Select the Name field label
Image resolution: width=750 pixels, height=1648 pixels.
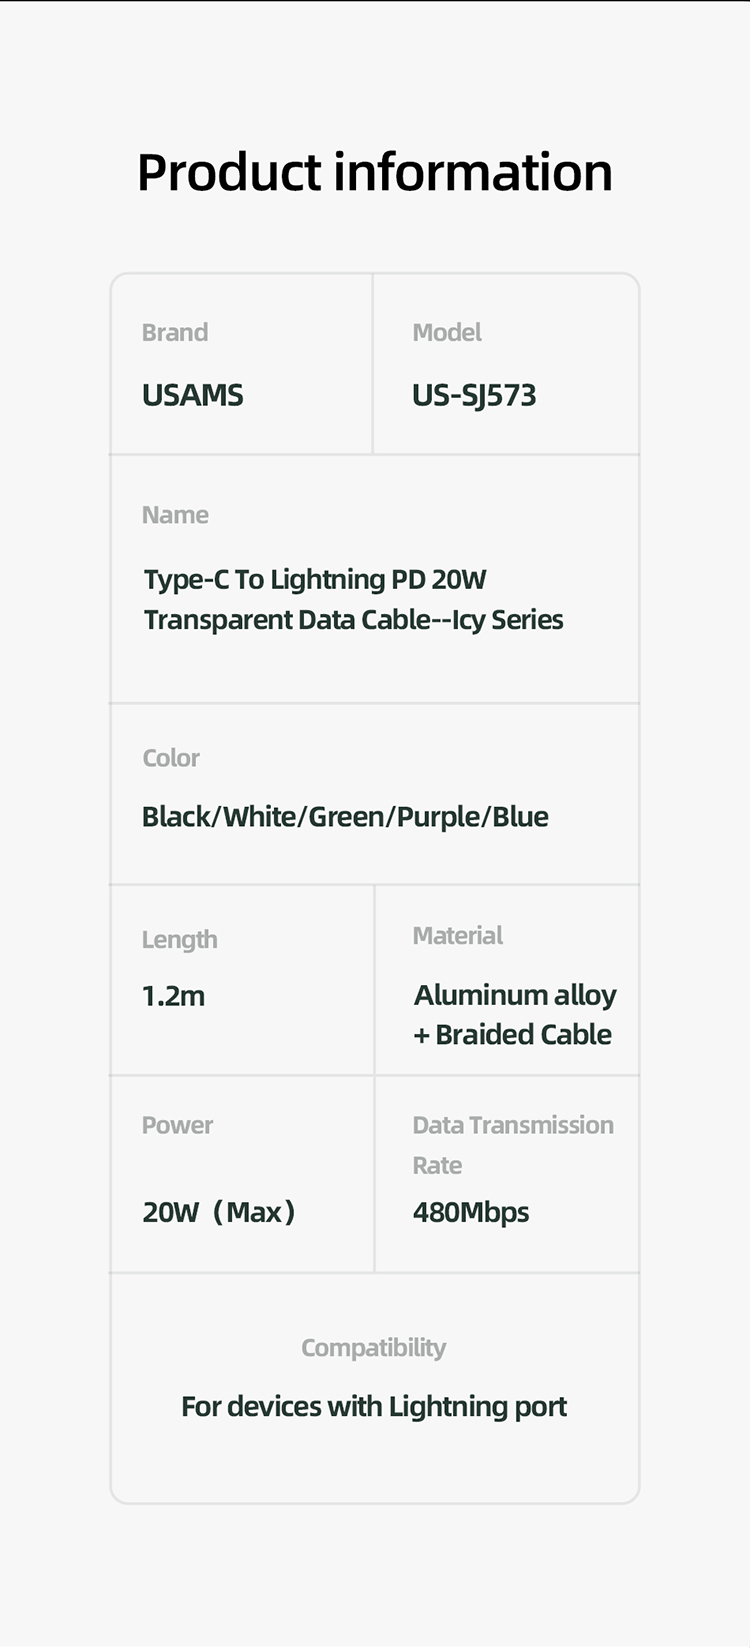click(175, 515)
